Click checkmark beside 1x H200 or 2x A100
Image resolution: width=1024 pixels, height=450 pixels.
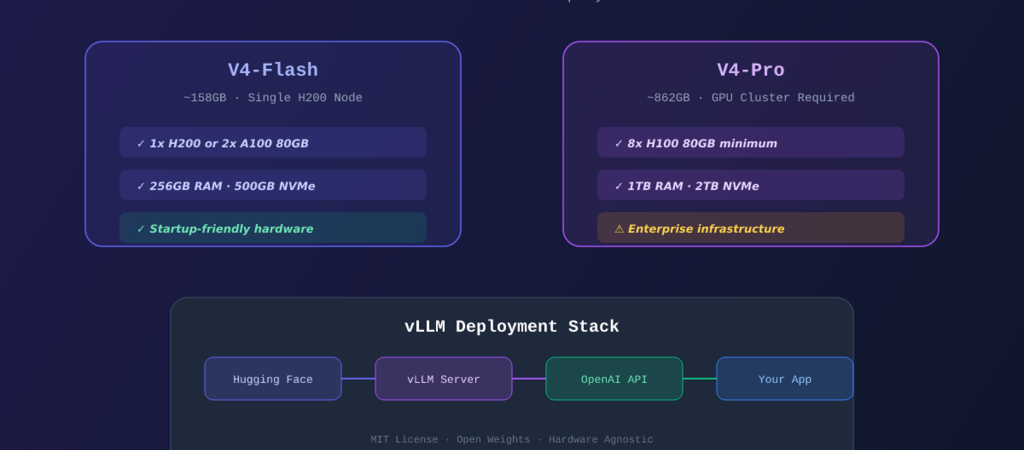point(140,144)
